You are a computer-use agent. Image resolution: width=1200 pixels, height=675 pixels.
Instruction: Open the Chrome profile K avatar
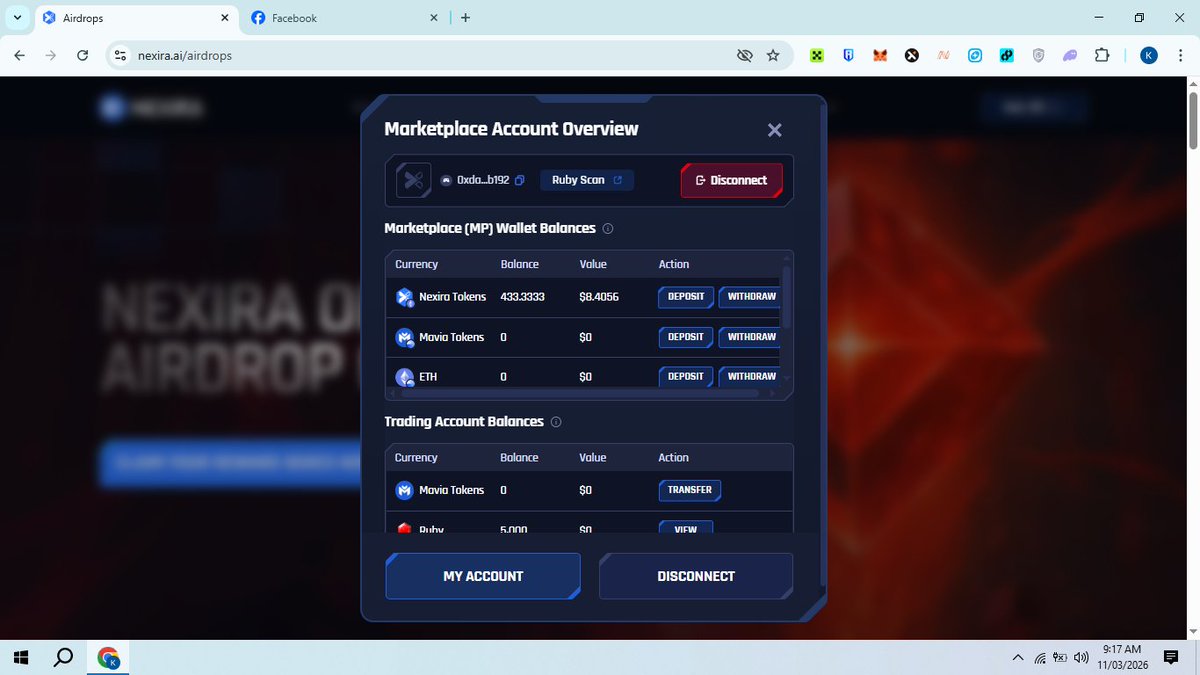(1149, 56)
